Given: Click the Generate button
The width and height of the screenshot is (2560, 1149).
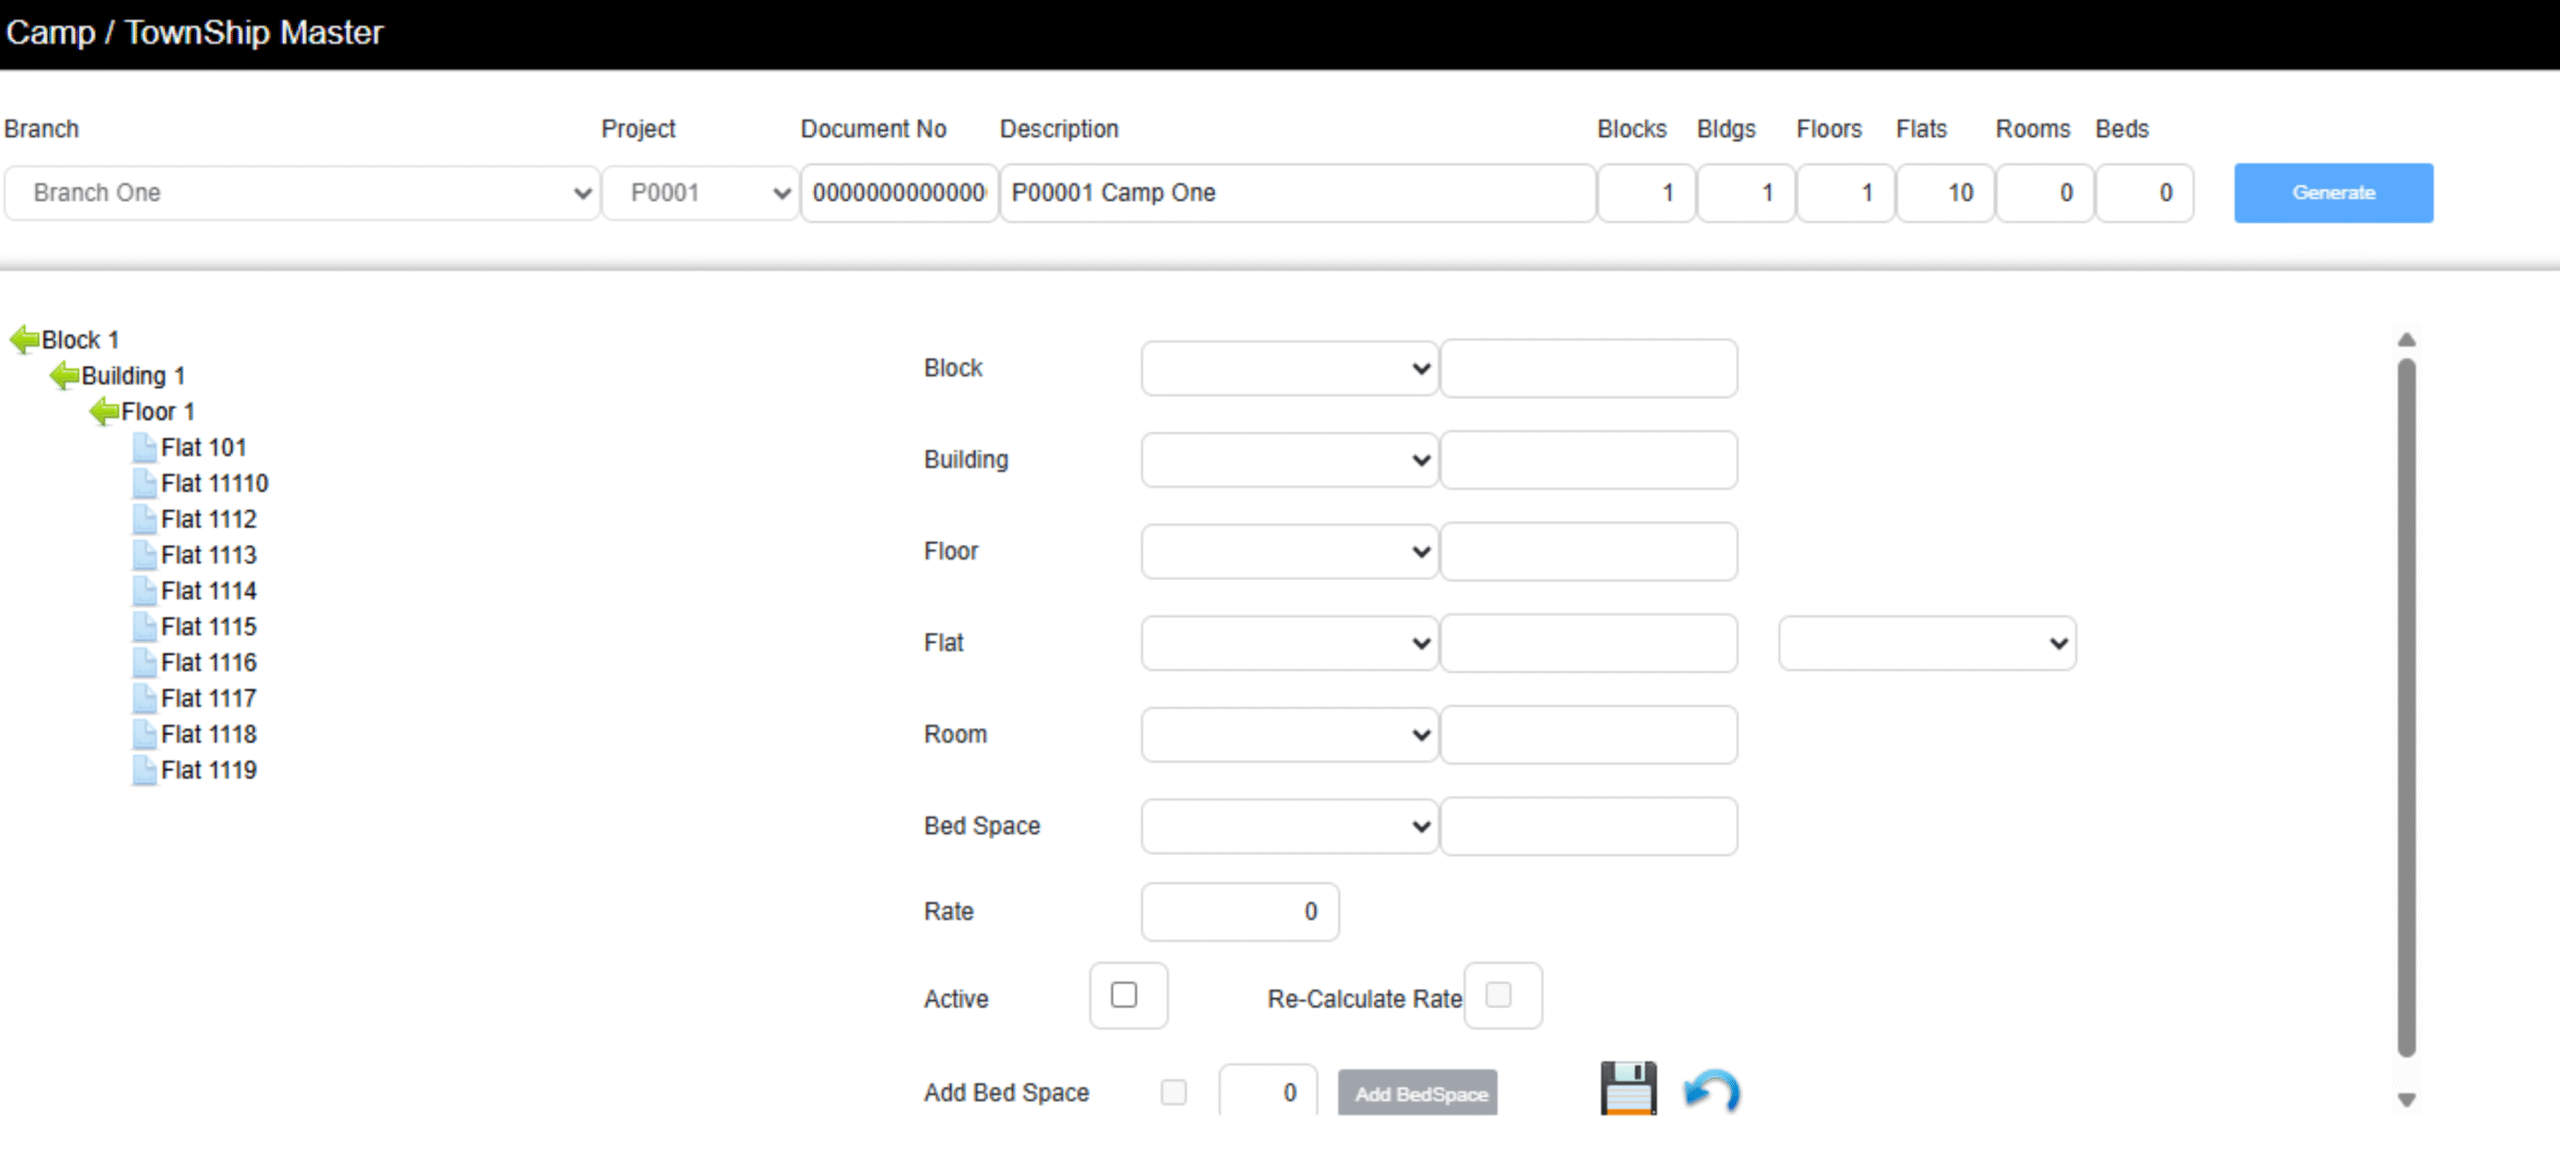Looking at the screenshot, I should click(2333, 193).
